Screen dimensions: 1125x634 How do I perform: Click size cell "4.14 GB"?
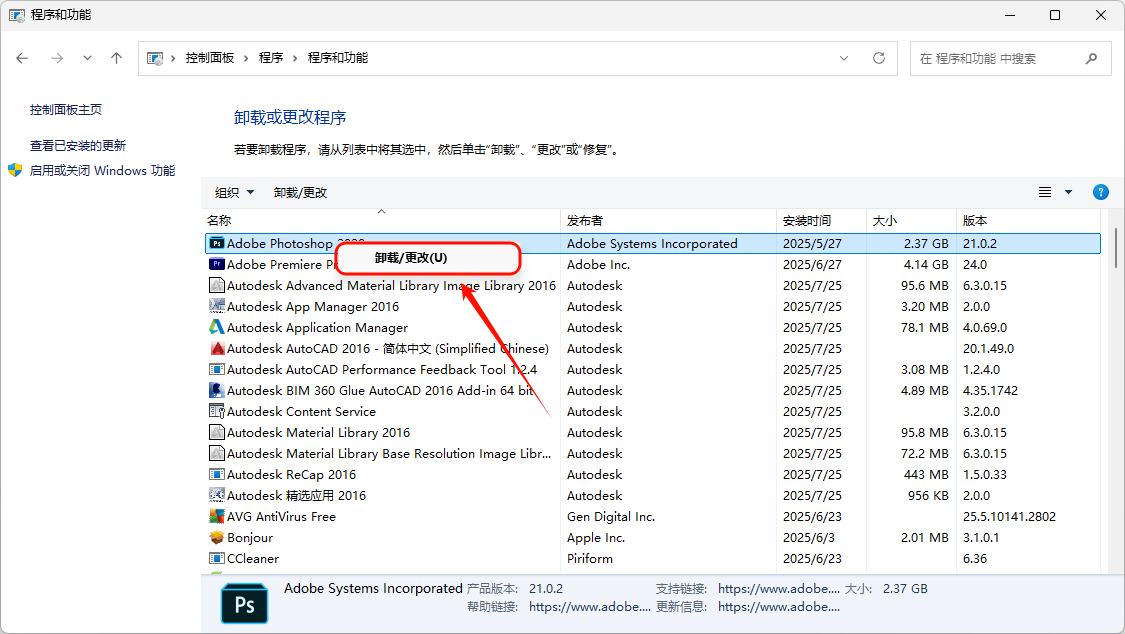(x=926, y=265)
